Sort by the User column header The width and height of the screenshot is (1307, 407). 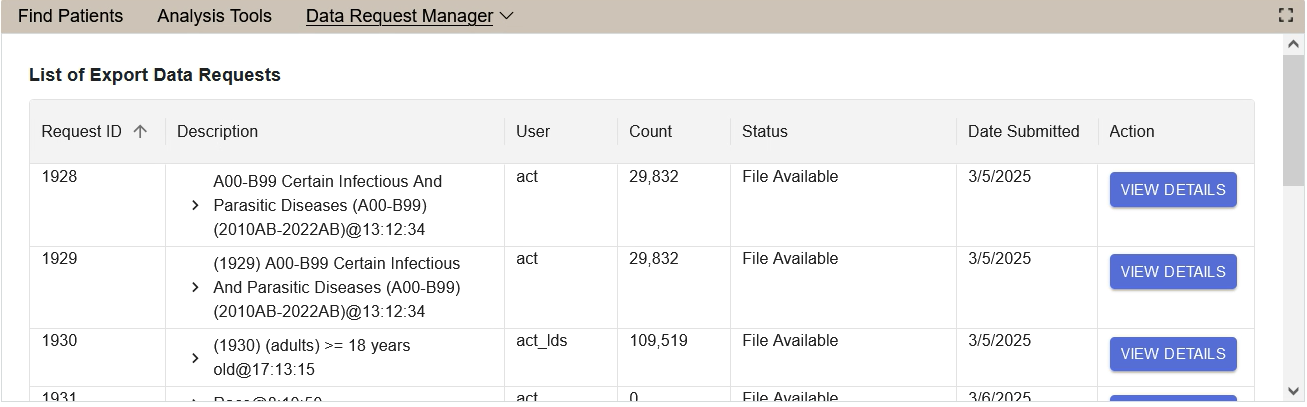click(x=533, y=131)
